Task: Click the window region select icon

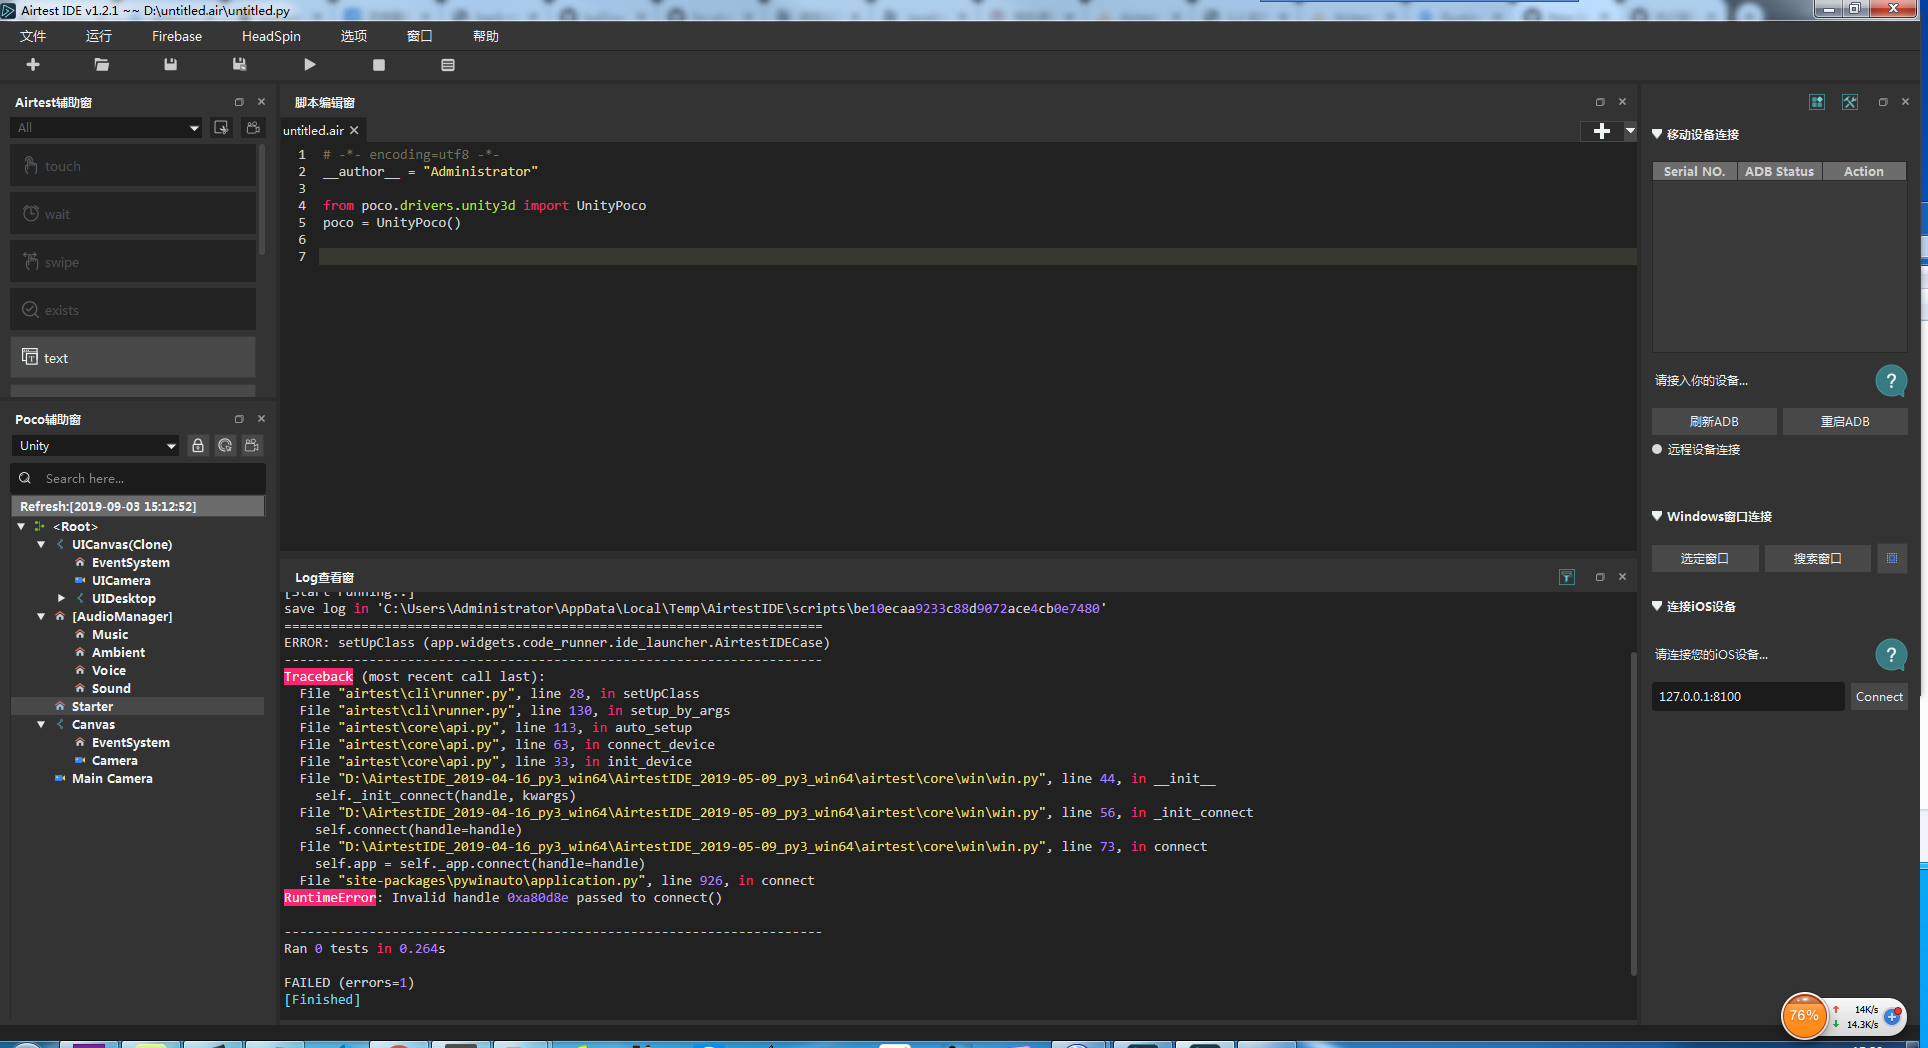Action: 1892,558
